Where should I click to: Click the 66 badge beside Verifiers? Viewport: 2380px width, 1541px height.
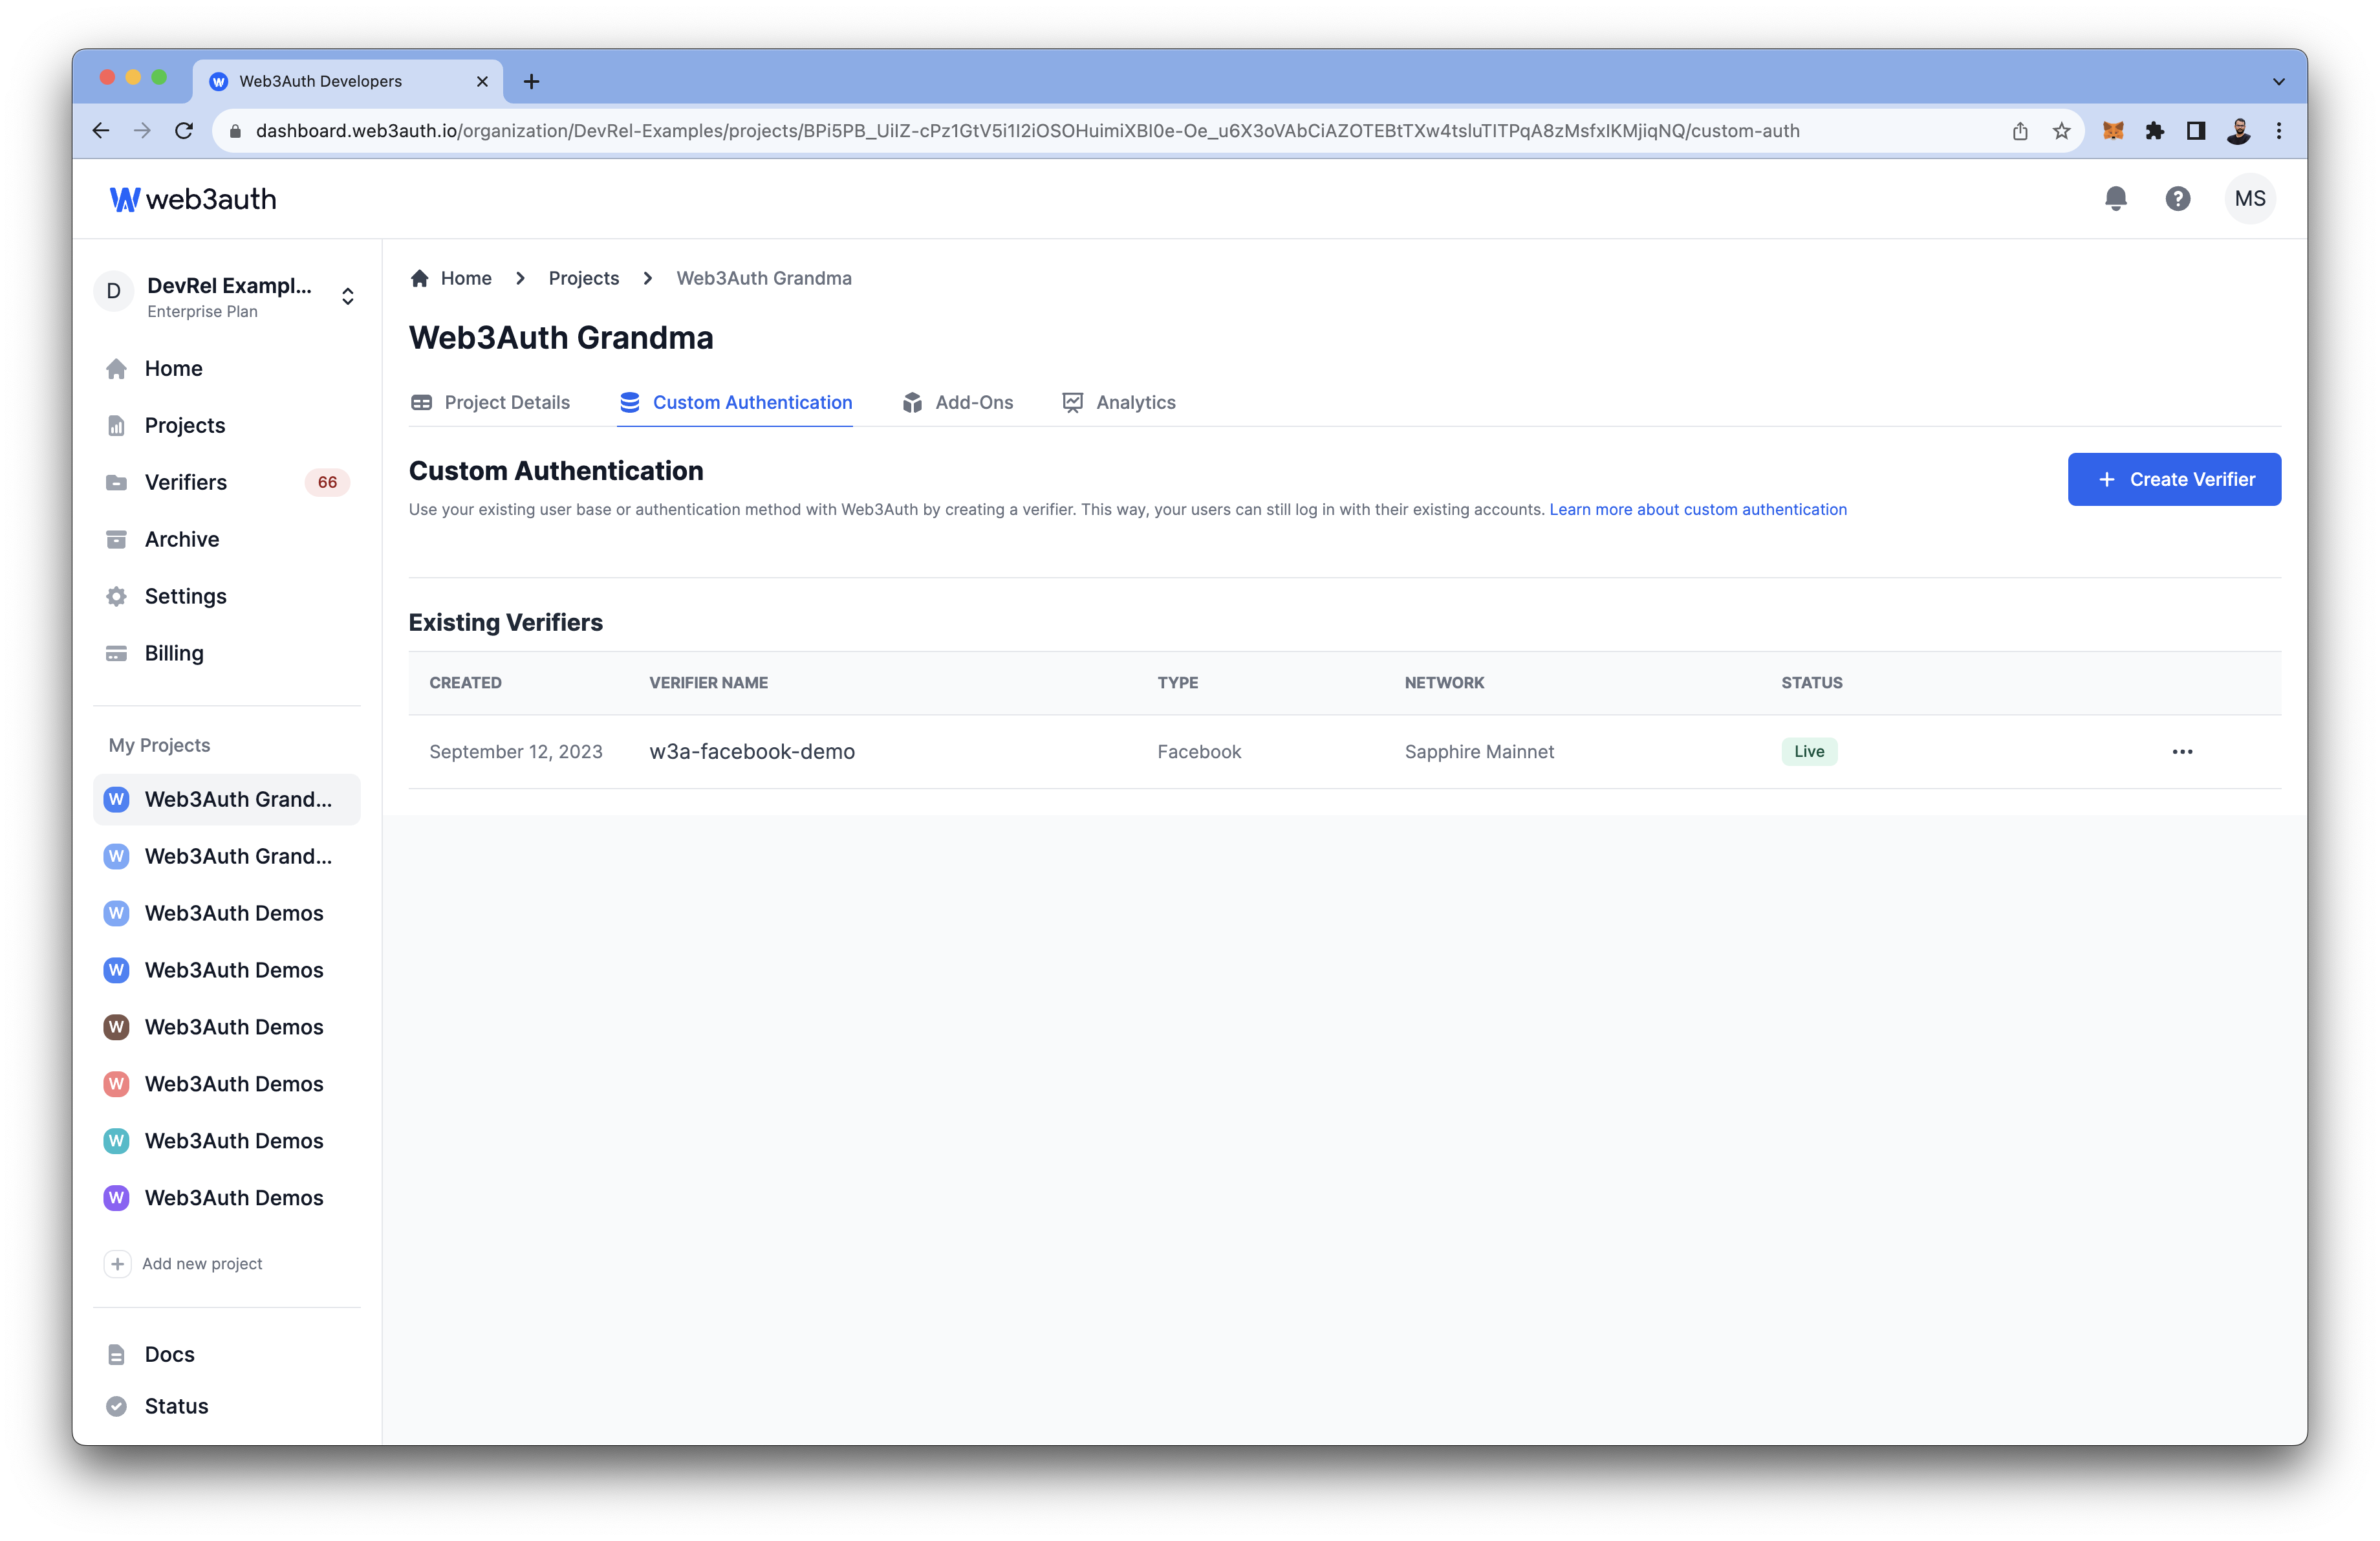click(x=327, y=482)
